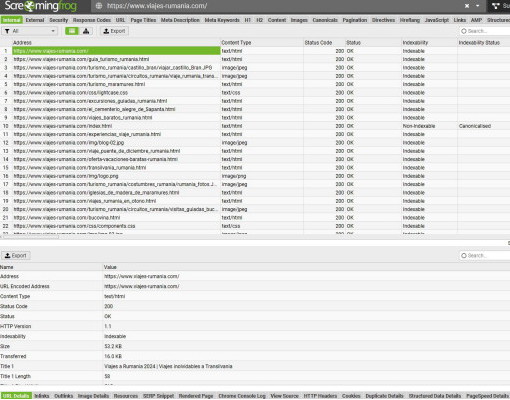510x400 pixels.
Task: Switch to the Page Titles tab
Action: 143,20
